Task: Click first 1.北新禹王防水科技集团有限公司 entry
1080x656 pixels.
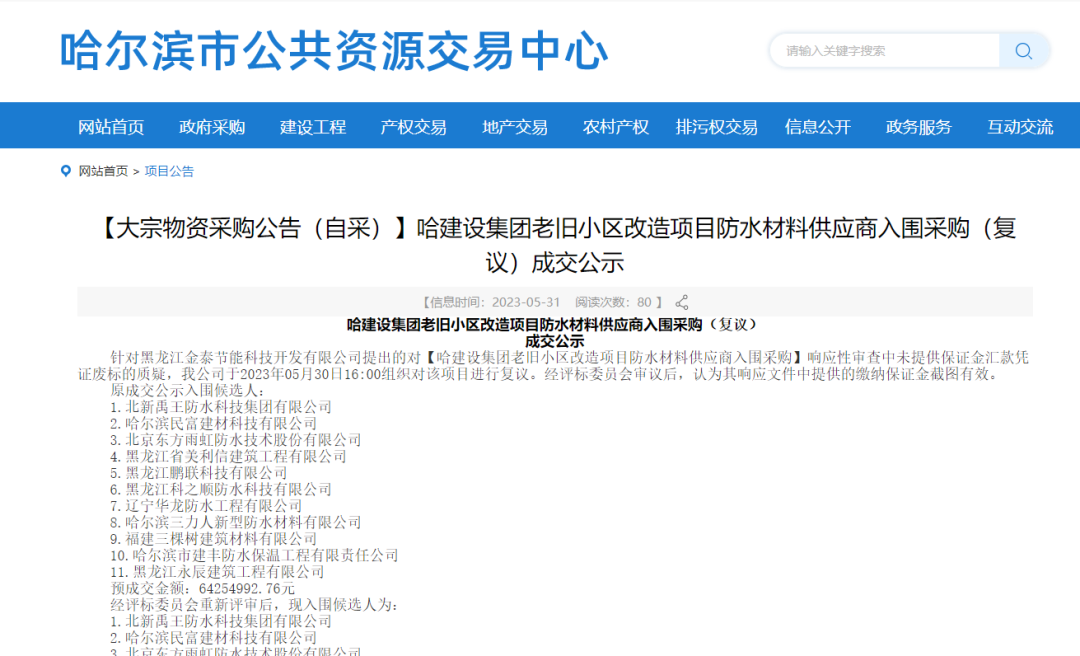Action: click(221, 407)
